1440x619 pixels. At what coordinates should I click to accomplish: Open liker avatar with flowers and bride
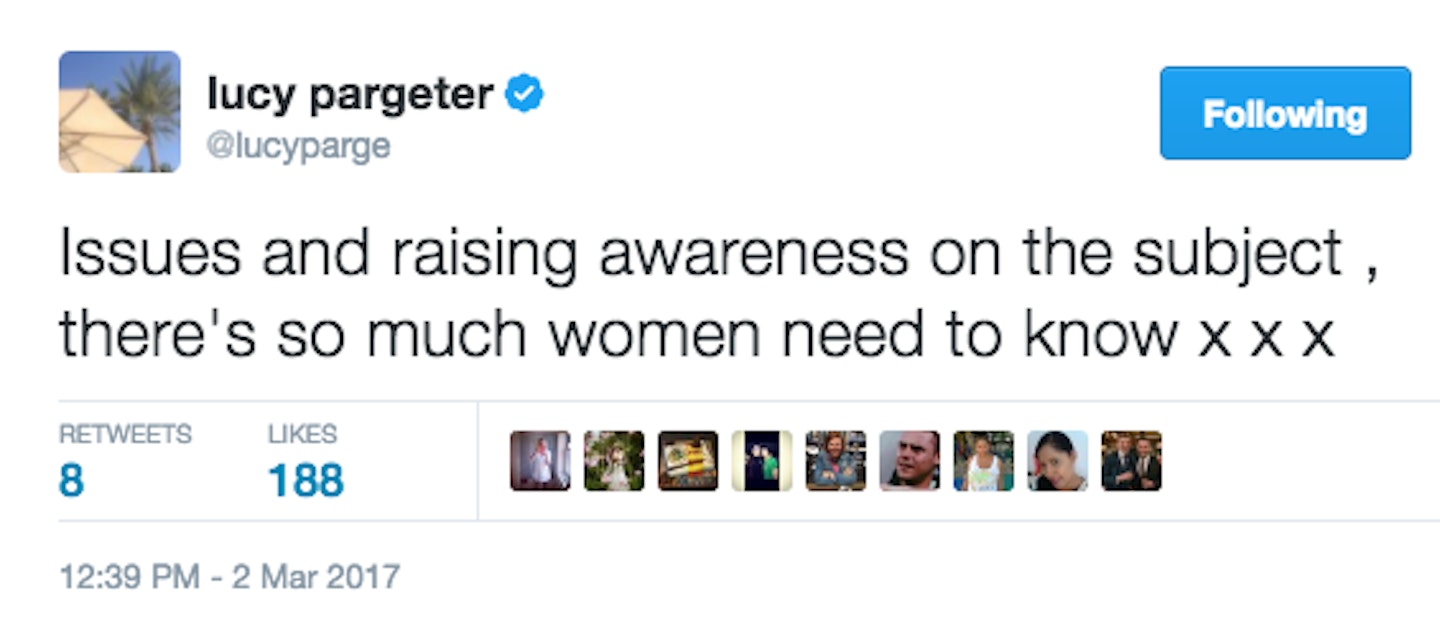(614, 461)
